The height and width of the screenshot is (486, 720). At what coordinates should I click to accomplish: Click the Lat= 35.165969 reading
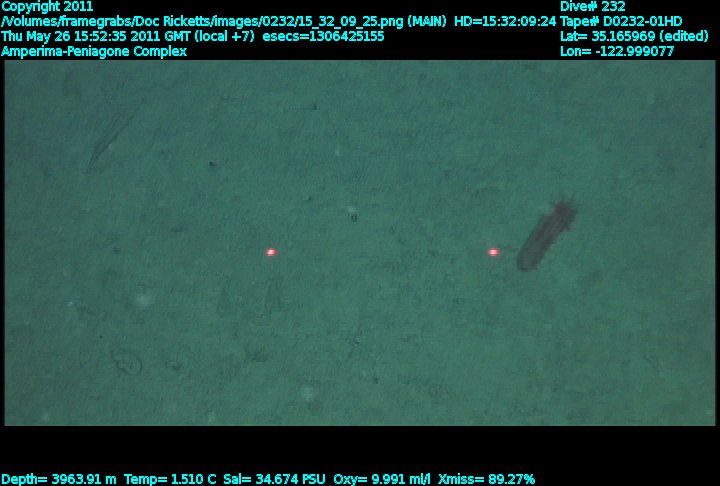click(634, 36)
